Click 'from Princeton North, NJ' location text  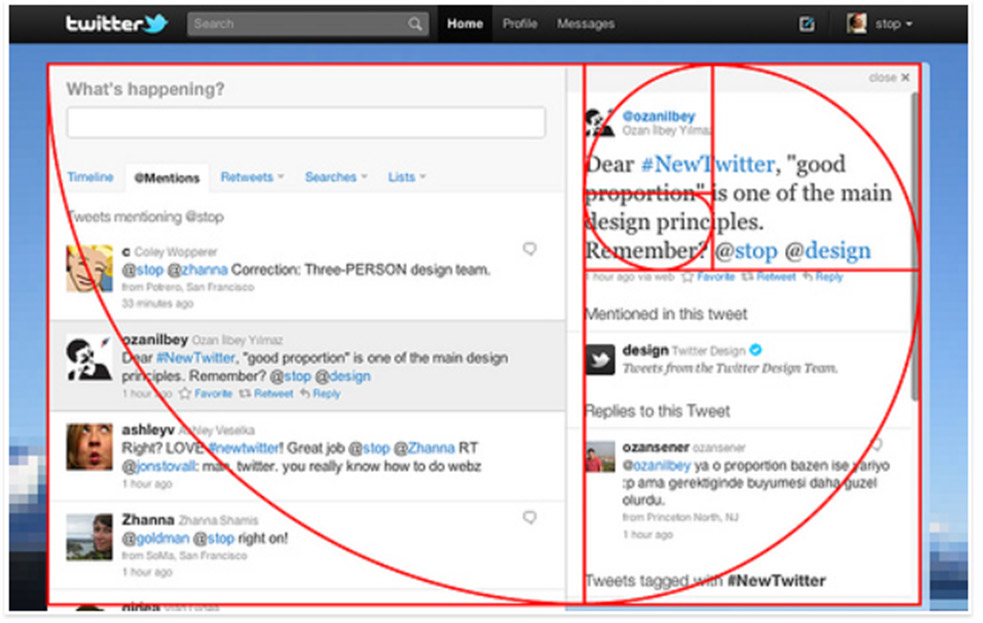pyautogui.click(x=680, y=517)
